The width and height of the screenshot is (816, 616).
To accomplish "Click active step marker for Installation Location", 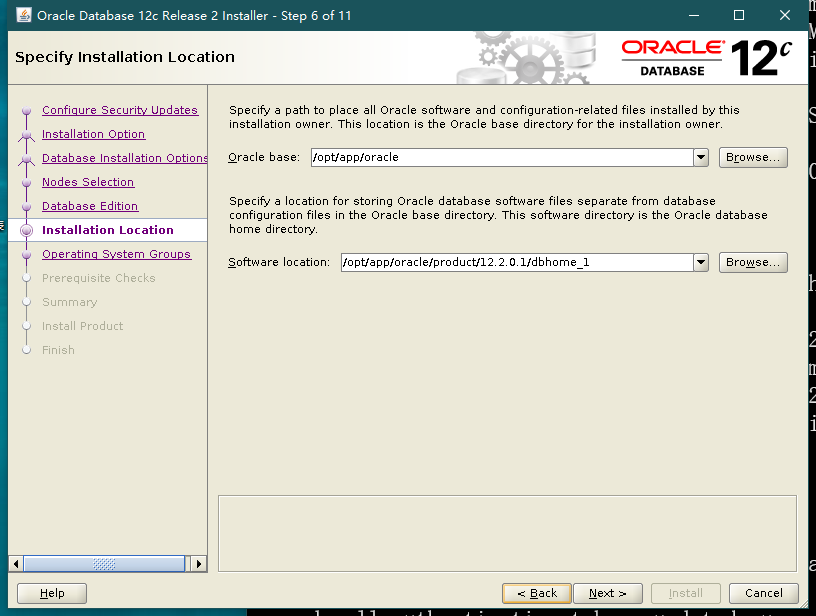I will [27, 230].
